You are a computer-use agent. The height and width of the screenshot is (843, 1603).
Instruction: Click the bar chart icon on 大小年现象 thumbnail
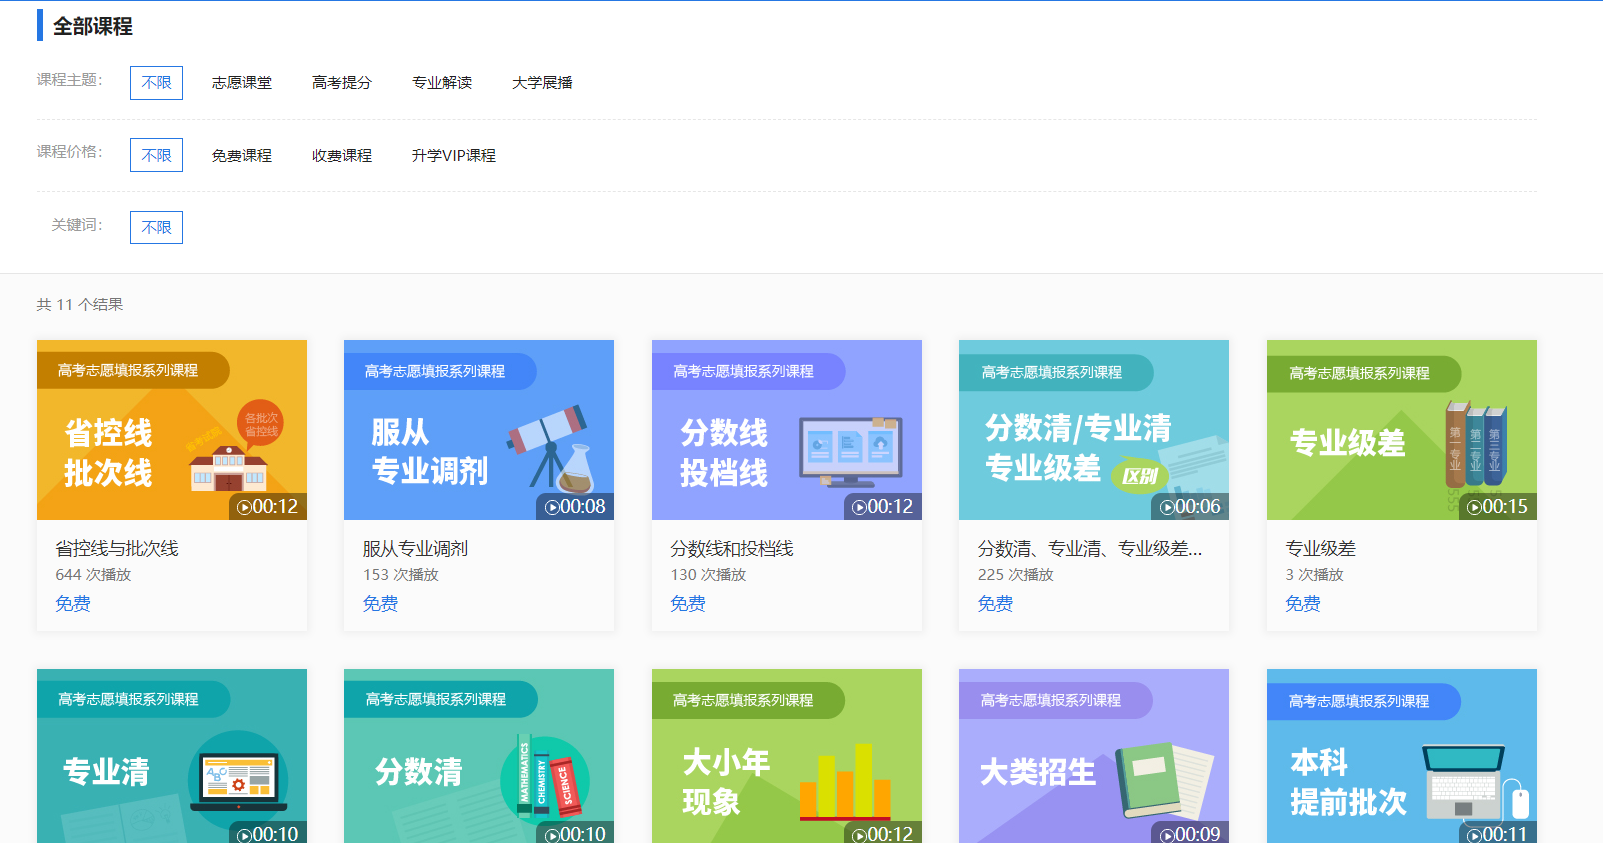[845, 782]
